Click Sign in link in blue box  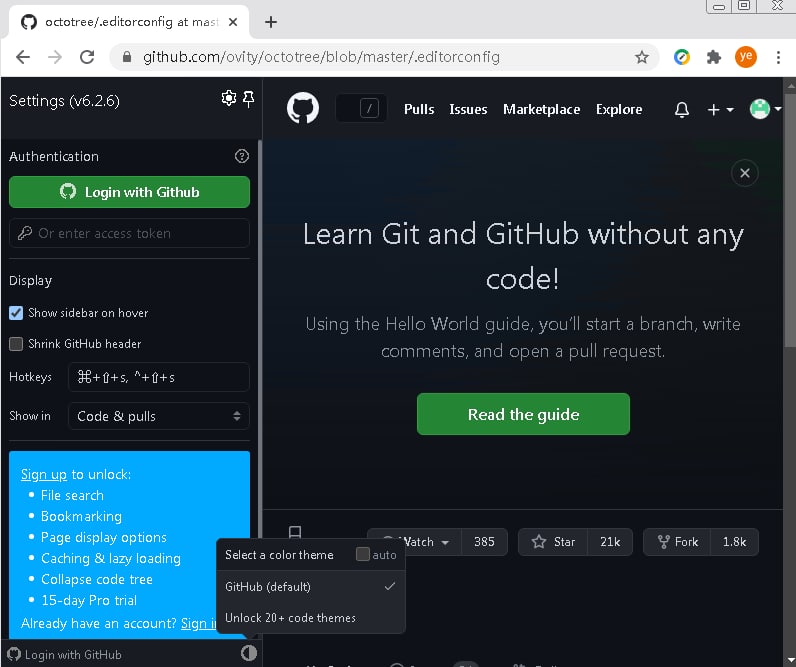point(199,623)
